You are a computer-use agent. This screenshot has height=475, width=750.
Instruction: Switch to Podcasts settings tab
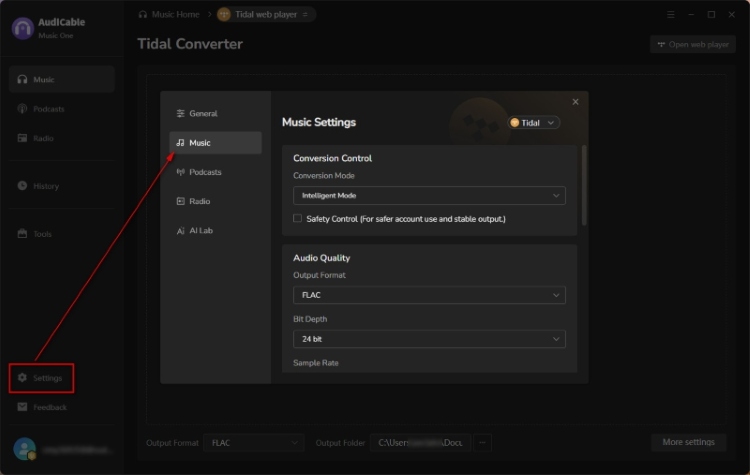tap(215, 172)
